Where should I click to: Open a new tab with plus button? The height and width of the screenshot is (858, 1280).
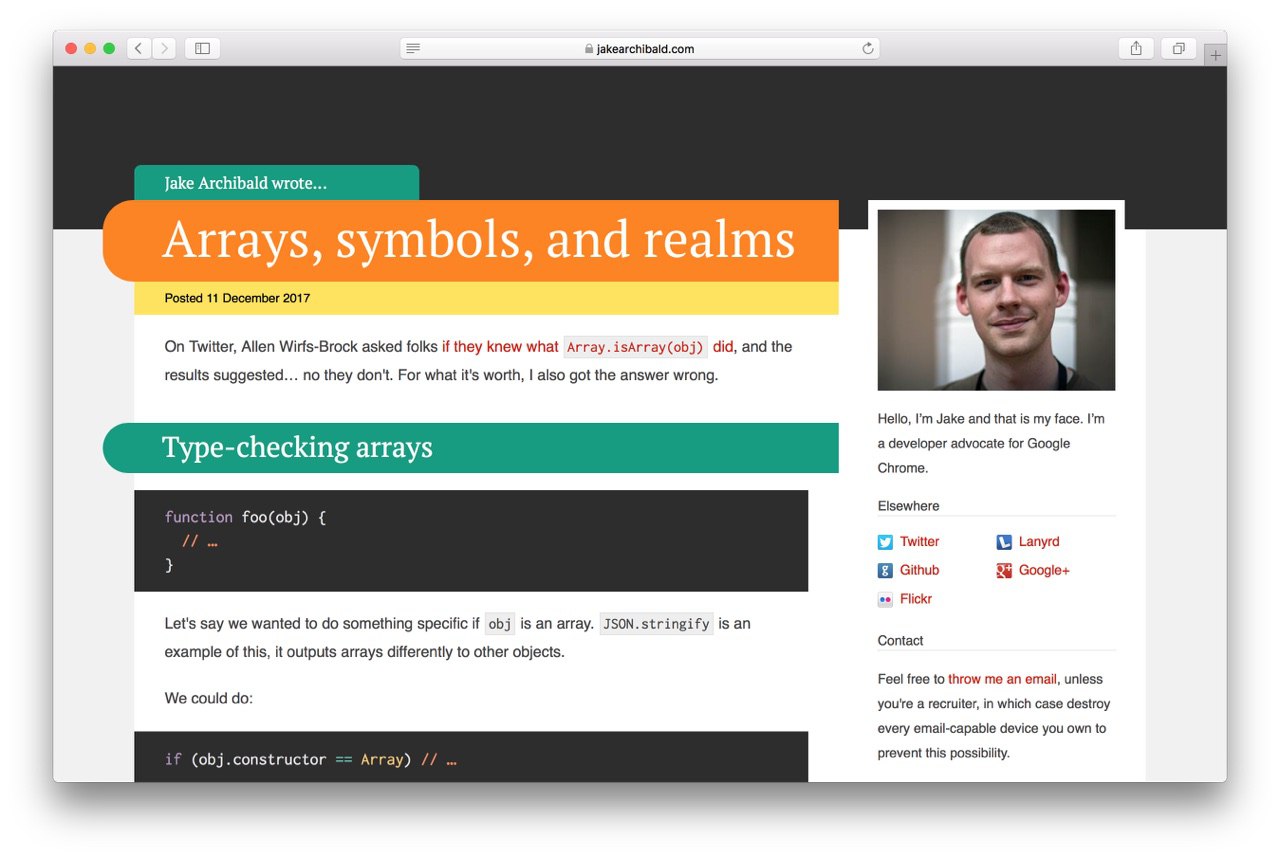coord(1215,56)
